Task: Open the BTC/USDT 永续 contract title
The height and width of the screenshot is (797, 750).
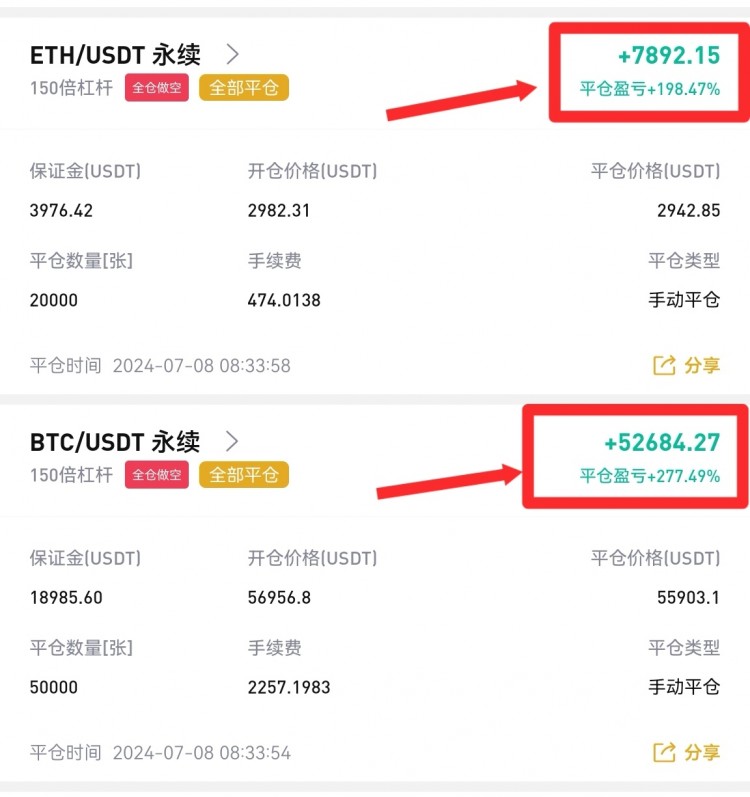Action: tap(115, 441)
